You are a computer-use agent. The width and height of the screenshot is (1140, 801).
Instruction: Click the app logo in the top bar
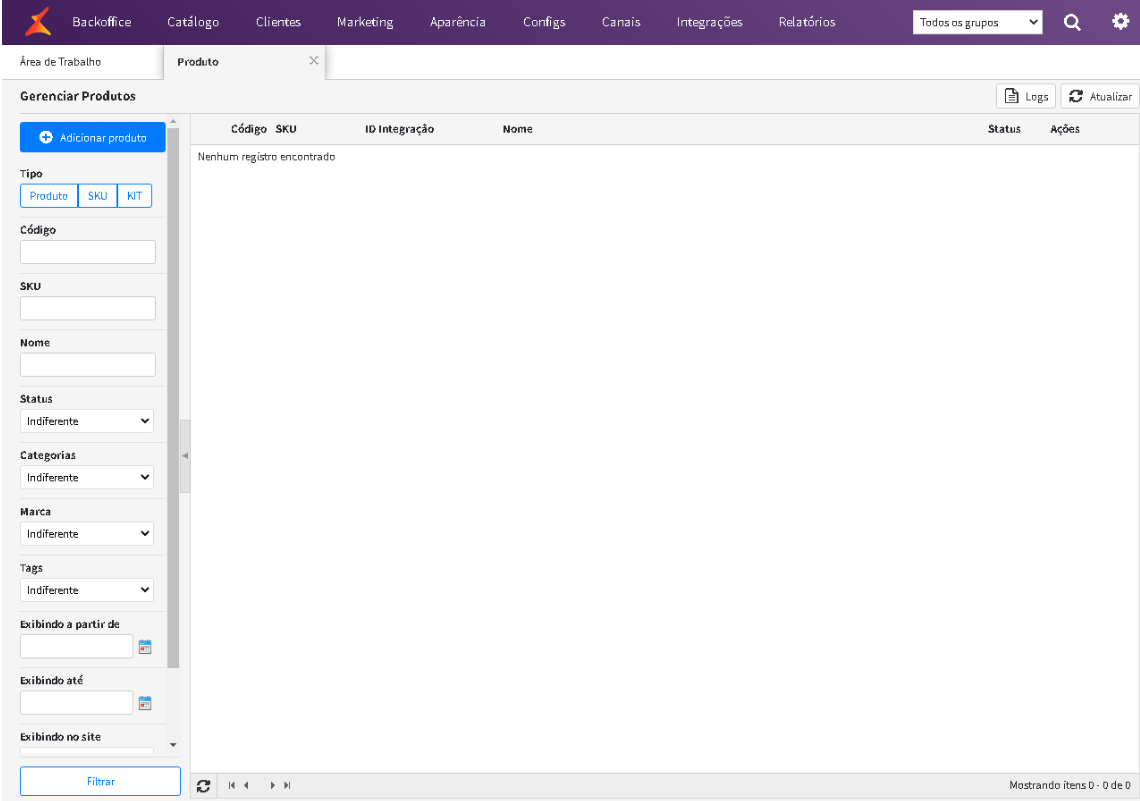coord(38,22)
